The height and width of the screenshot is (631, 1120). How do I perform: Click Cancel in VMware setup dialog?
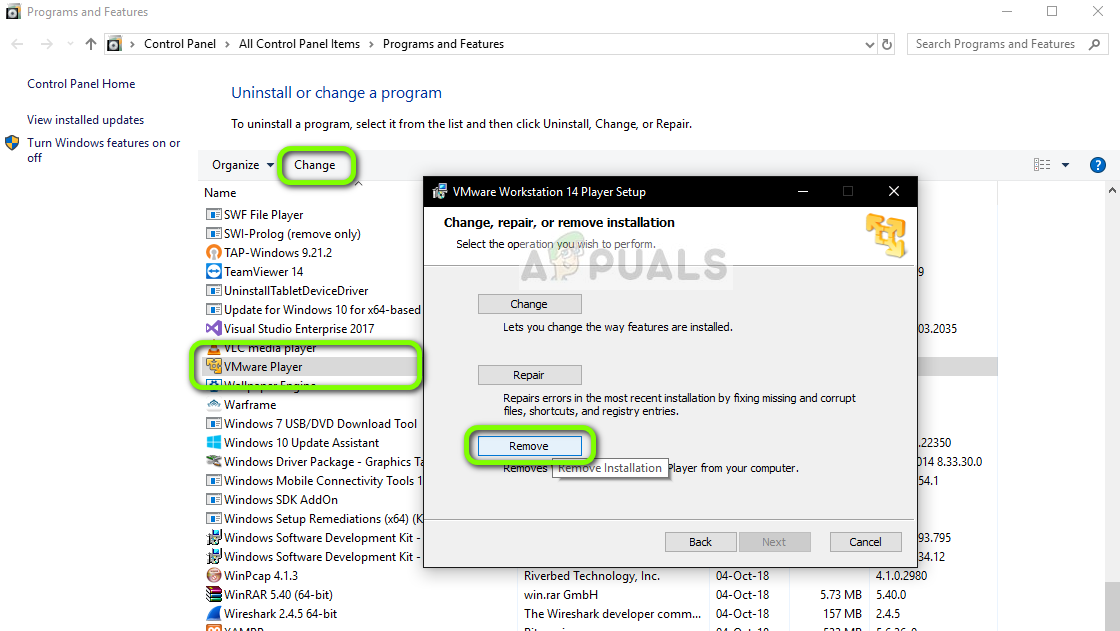865,542
